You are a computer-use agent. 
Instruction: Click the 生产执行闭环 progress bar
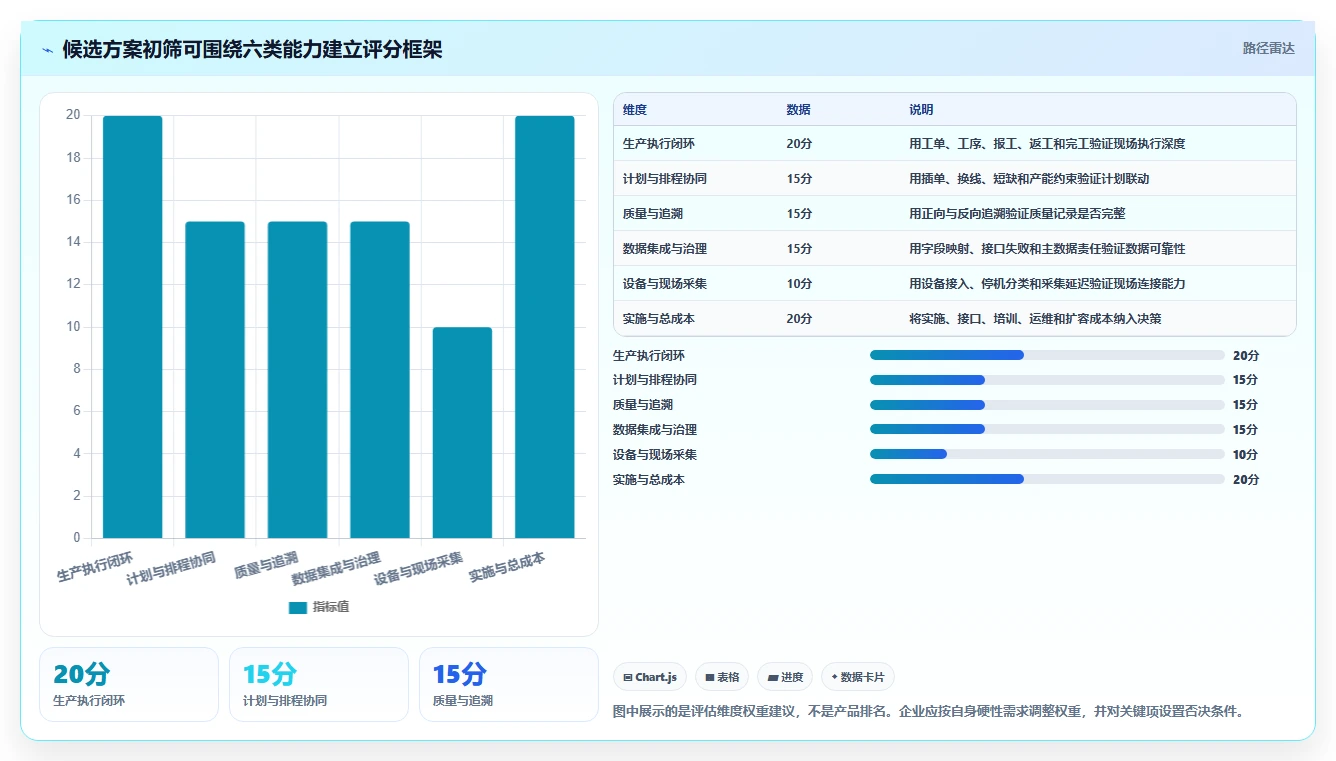point(1047,355)
